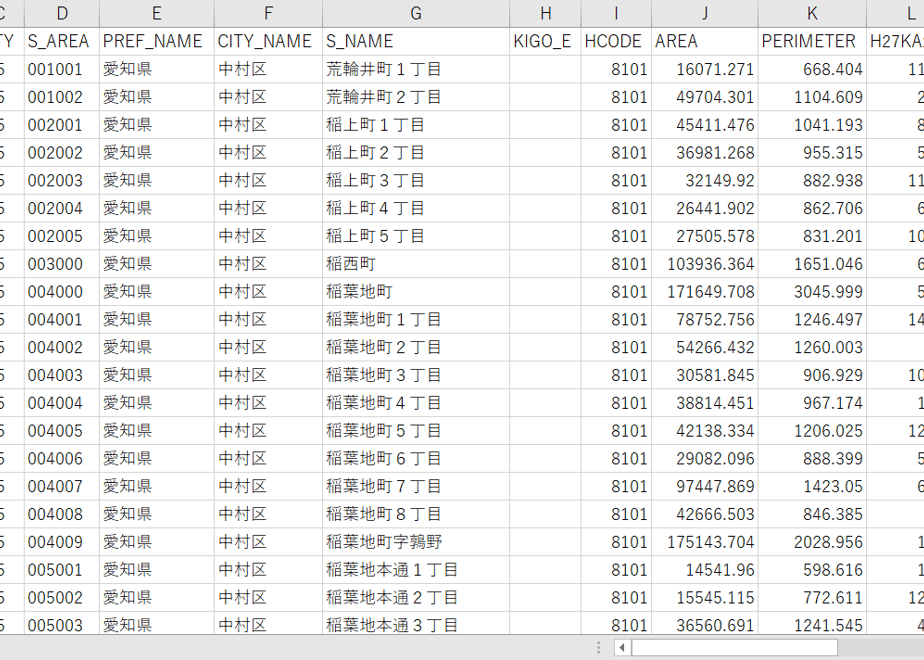
Task: Click cell 稲葉地町３丁目
Action: tap(416, 375)
